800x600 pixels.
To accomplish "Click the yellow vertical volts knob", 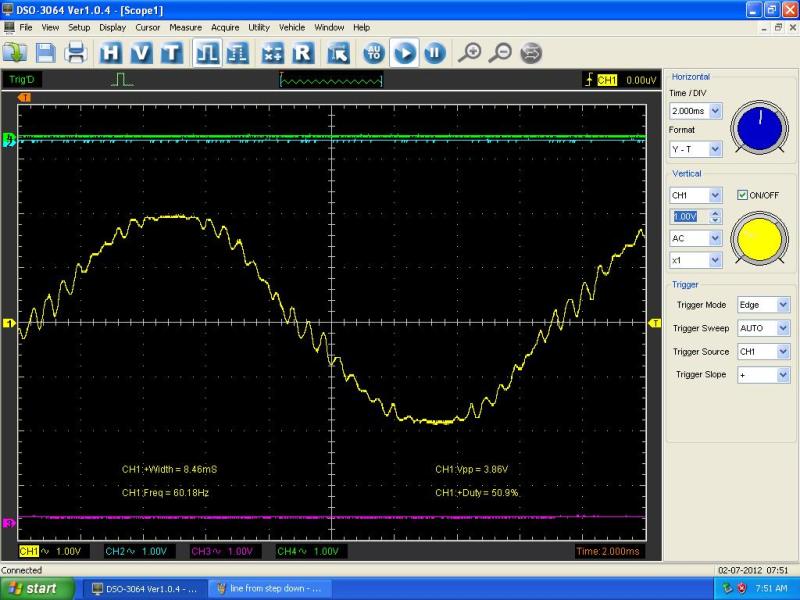I will click(759, 239).
